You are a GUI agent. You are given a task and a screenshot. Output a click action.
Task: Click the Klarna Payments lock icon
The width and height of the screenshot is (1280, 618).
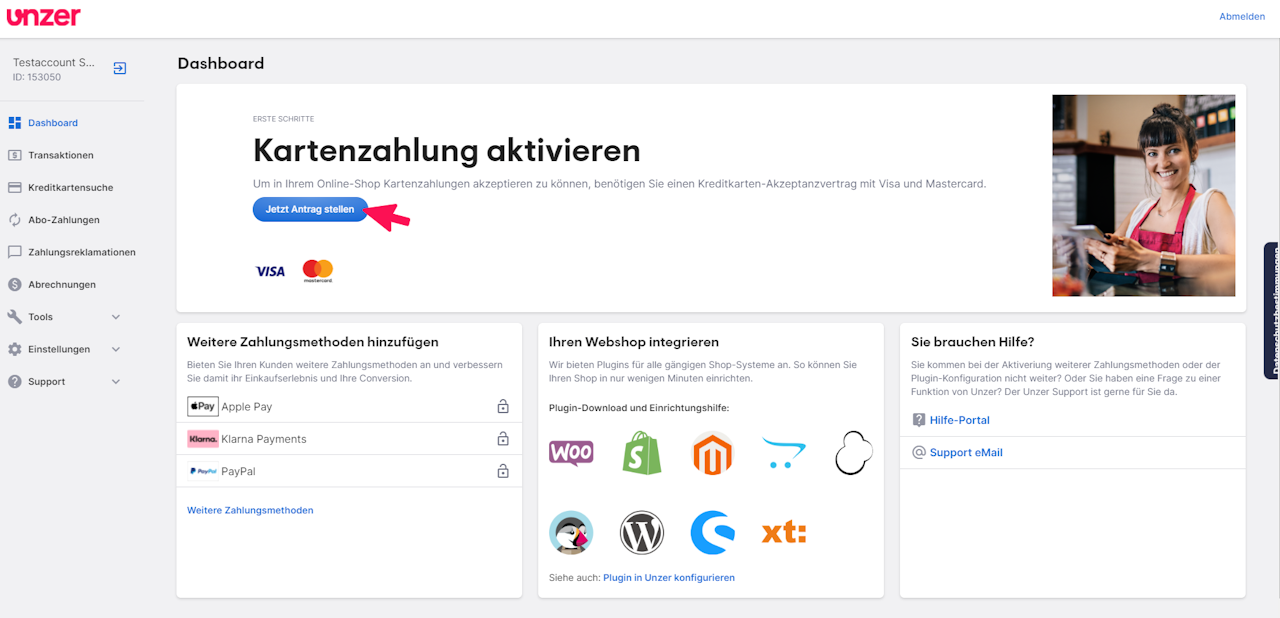tap(503, 439)
